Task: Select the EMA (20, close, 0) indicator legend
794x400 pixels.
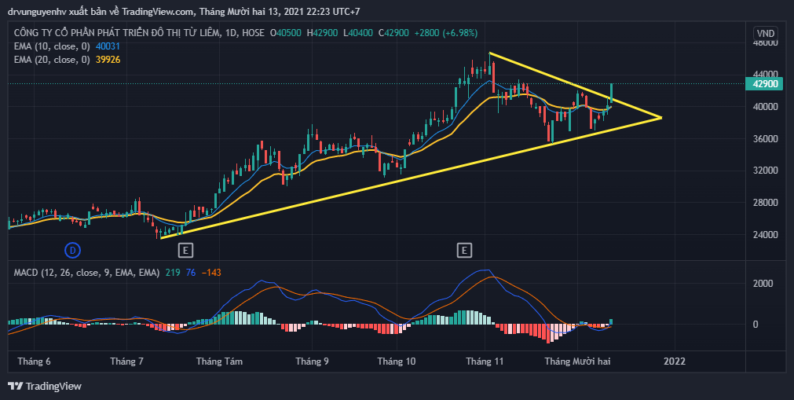Action: [52, 60]
